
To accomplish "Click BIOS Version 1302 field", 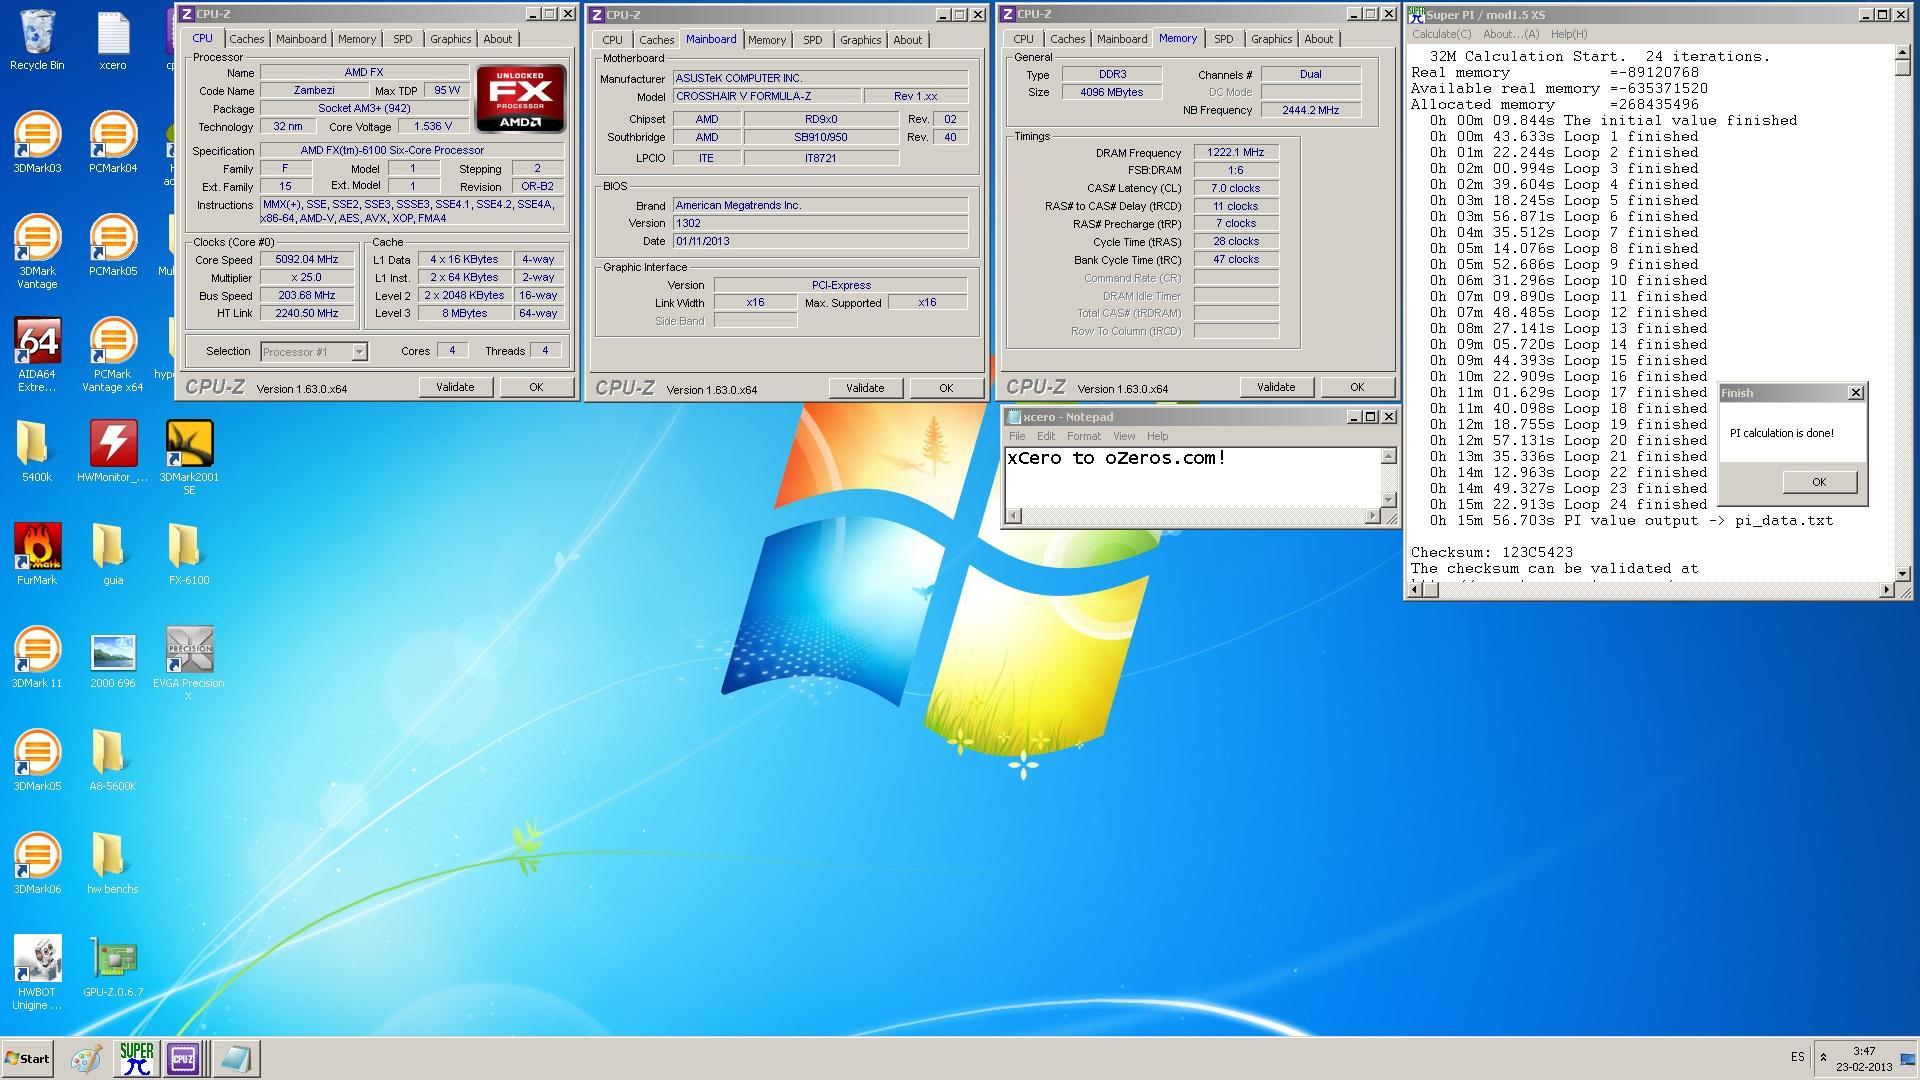I will [x=820, y=223].
